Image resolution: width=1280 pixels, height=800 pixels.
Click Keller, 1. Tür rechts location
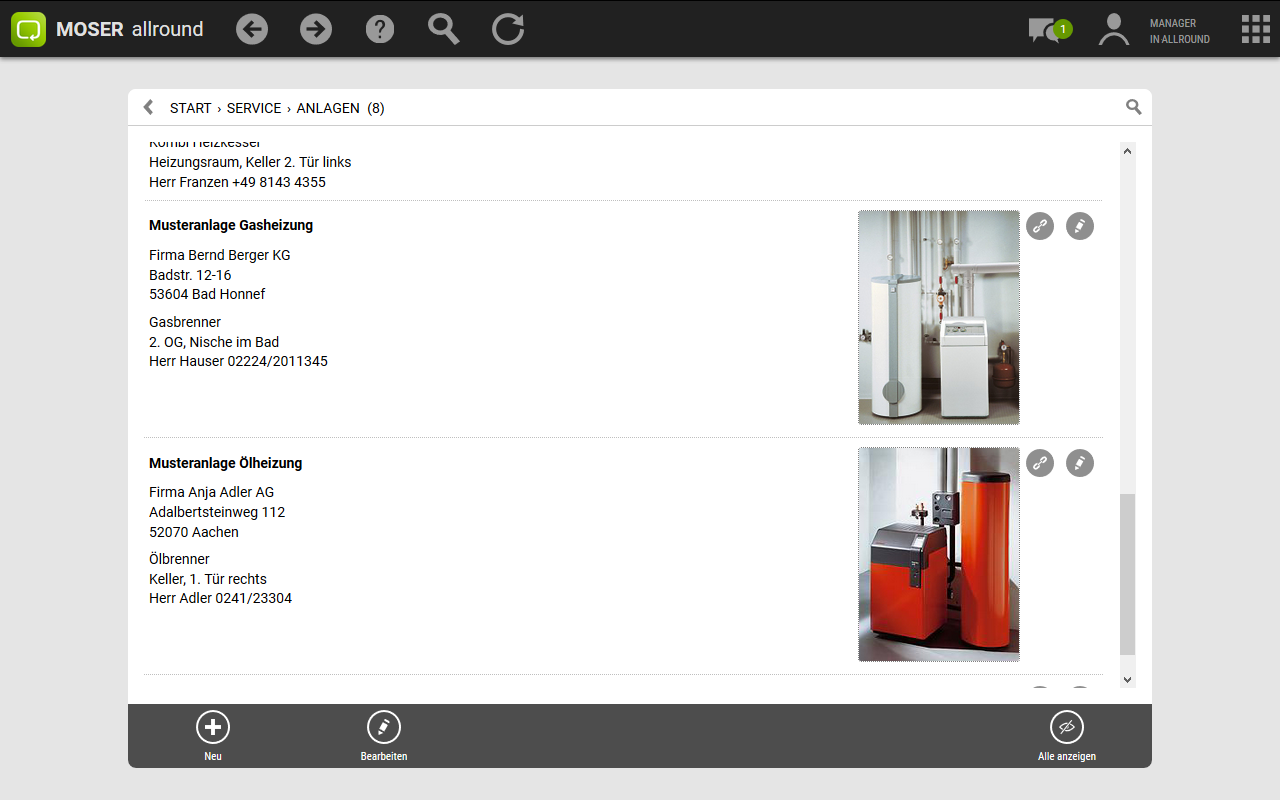point(208,579)
